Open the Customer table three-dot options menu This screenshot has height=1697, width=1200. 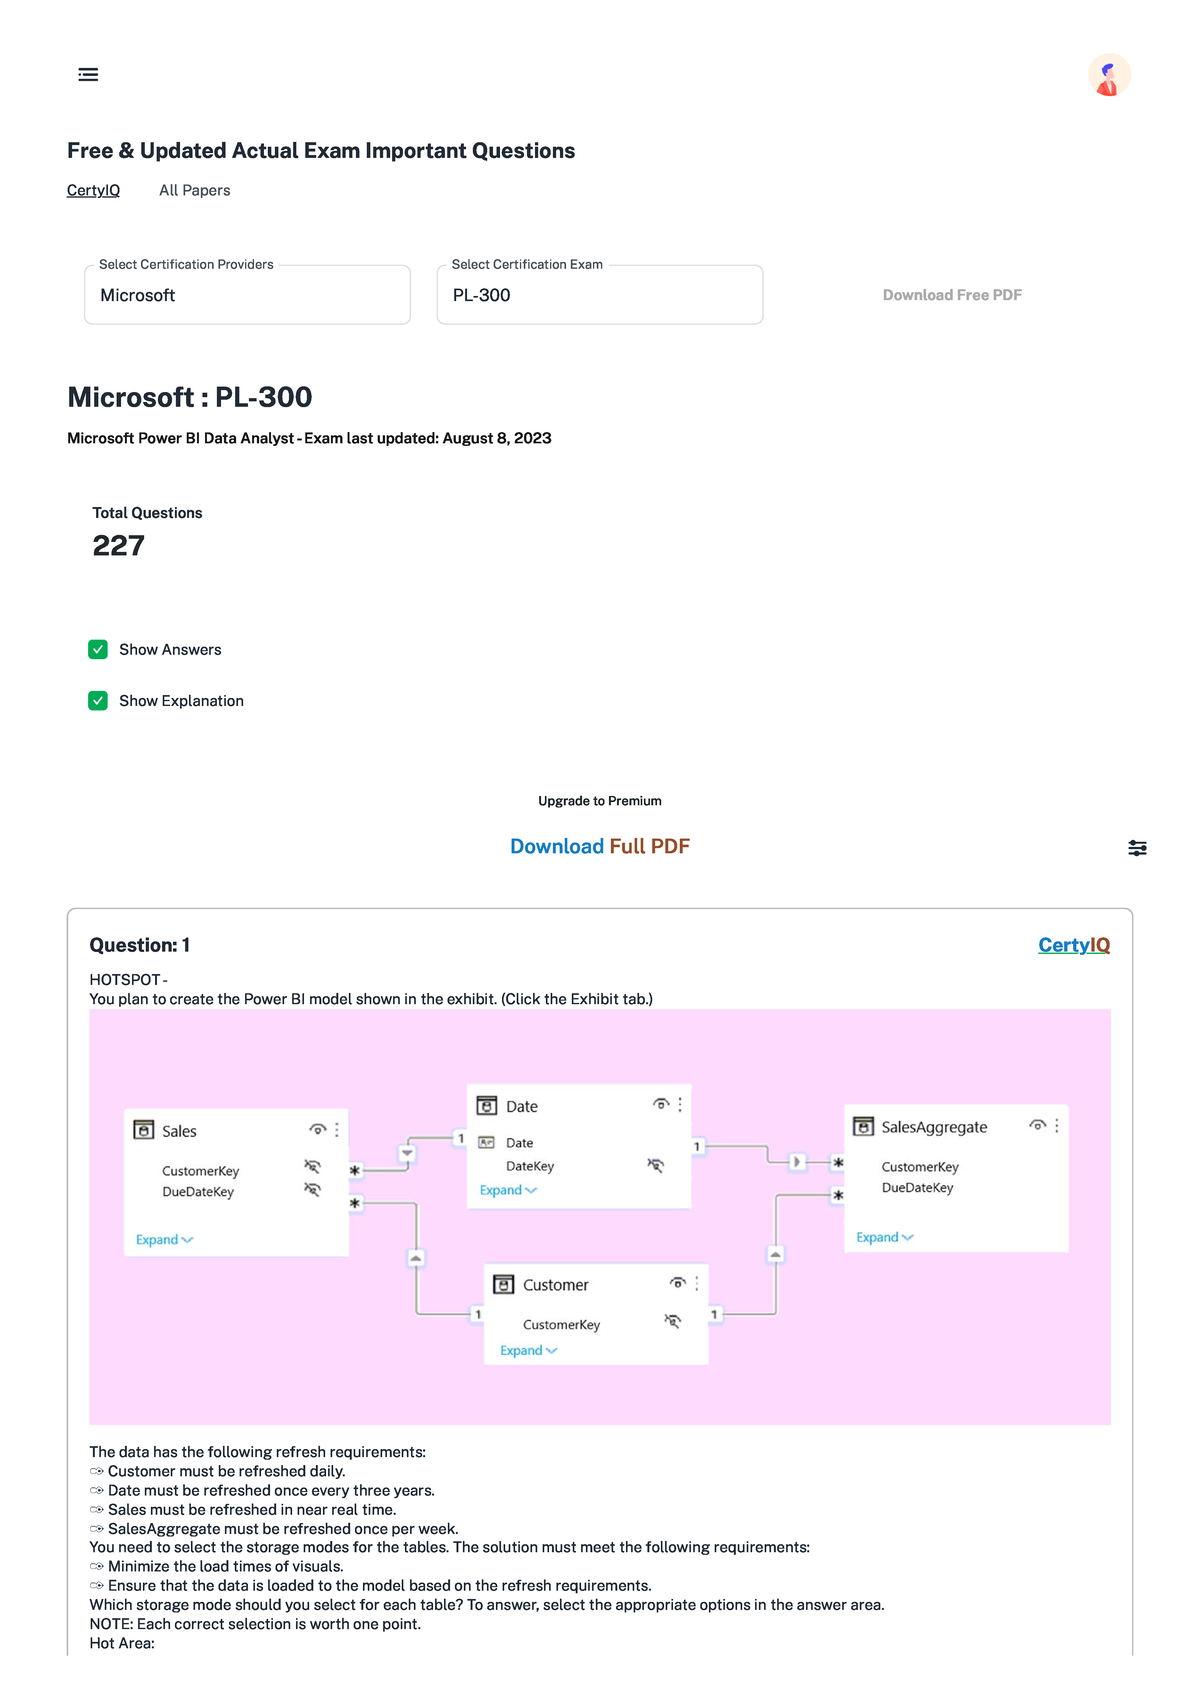point(697,1283)
